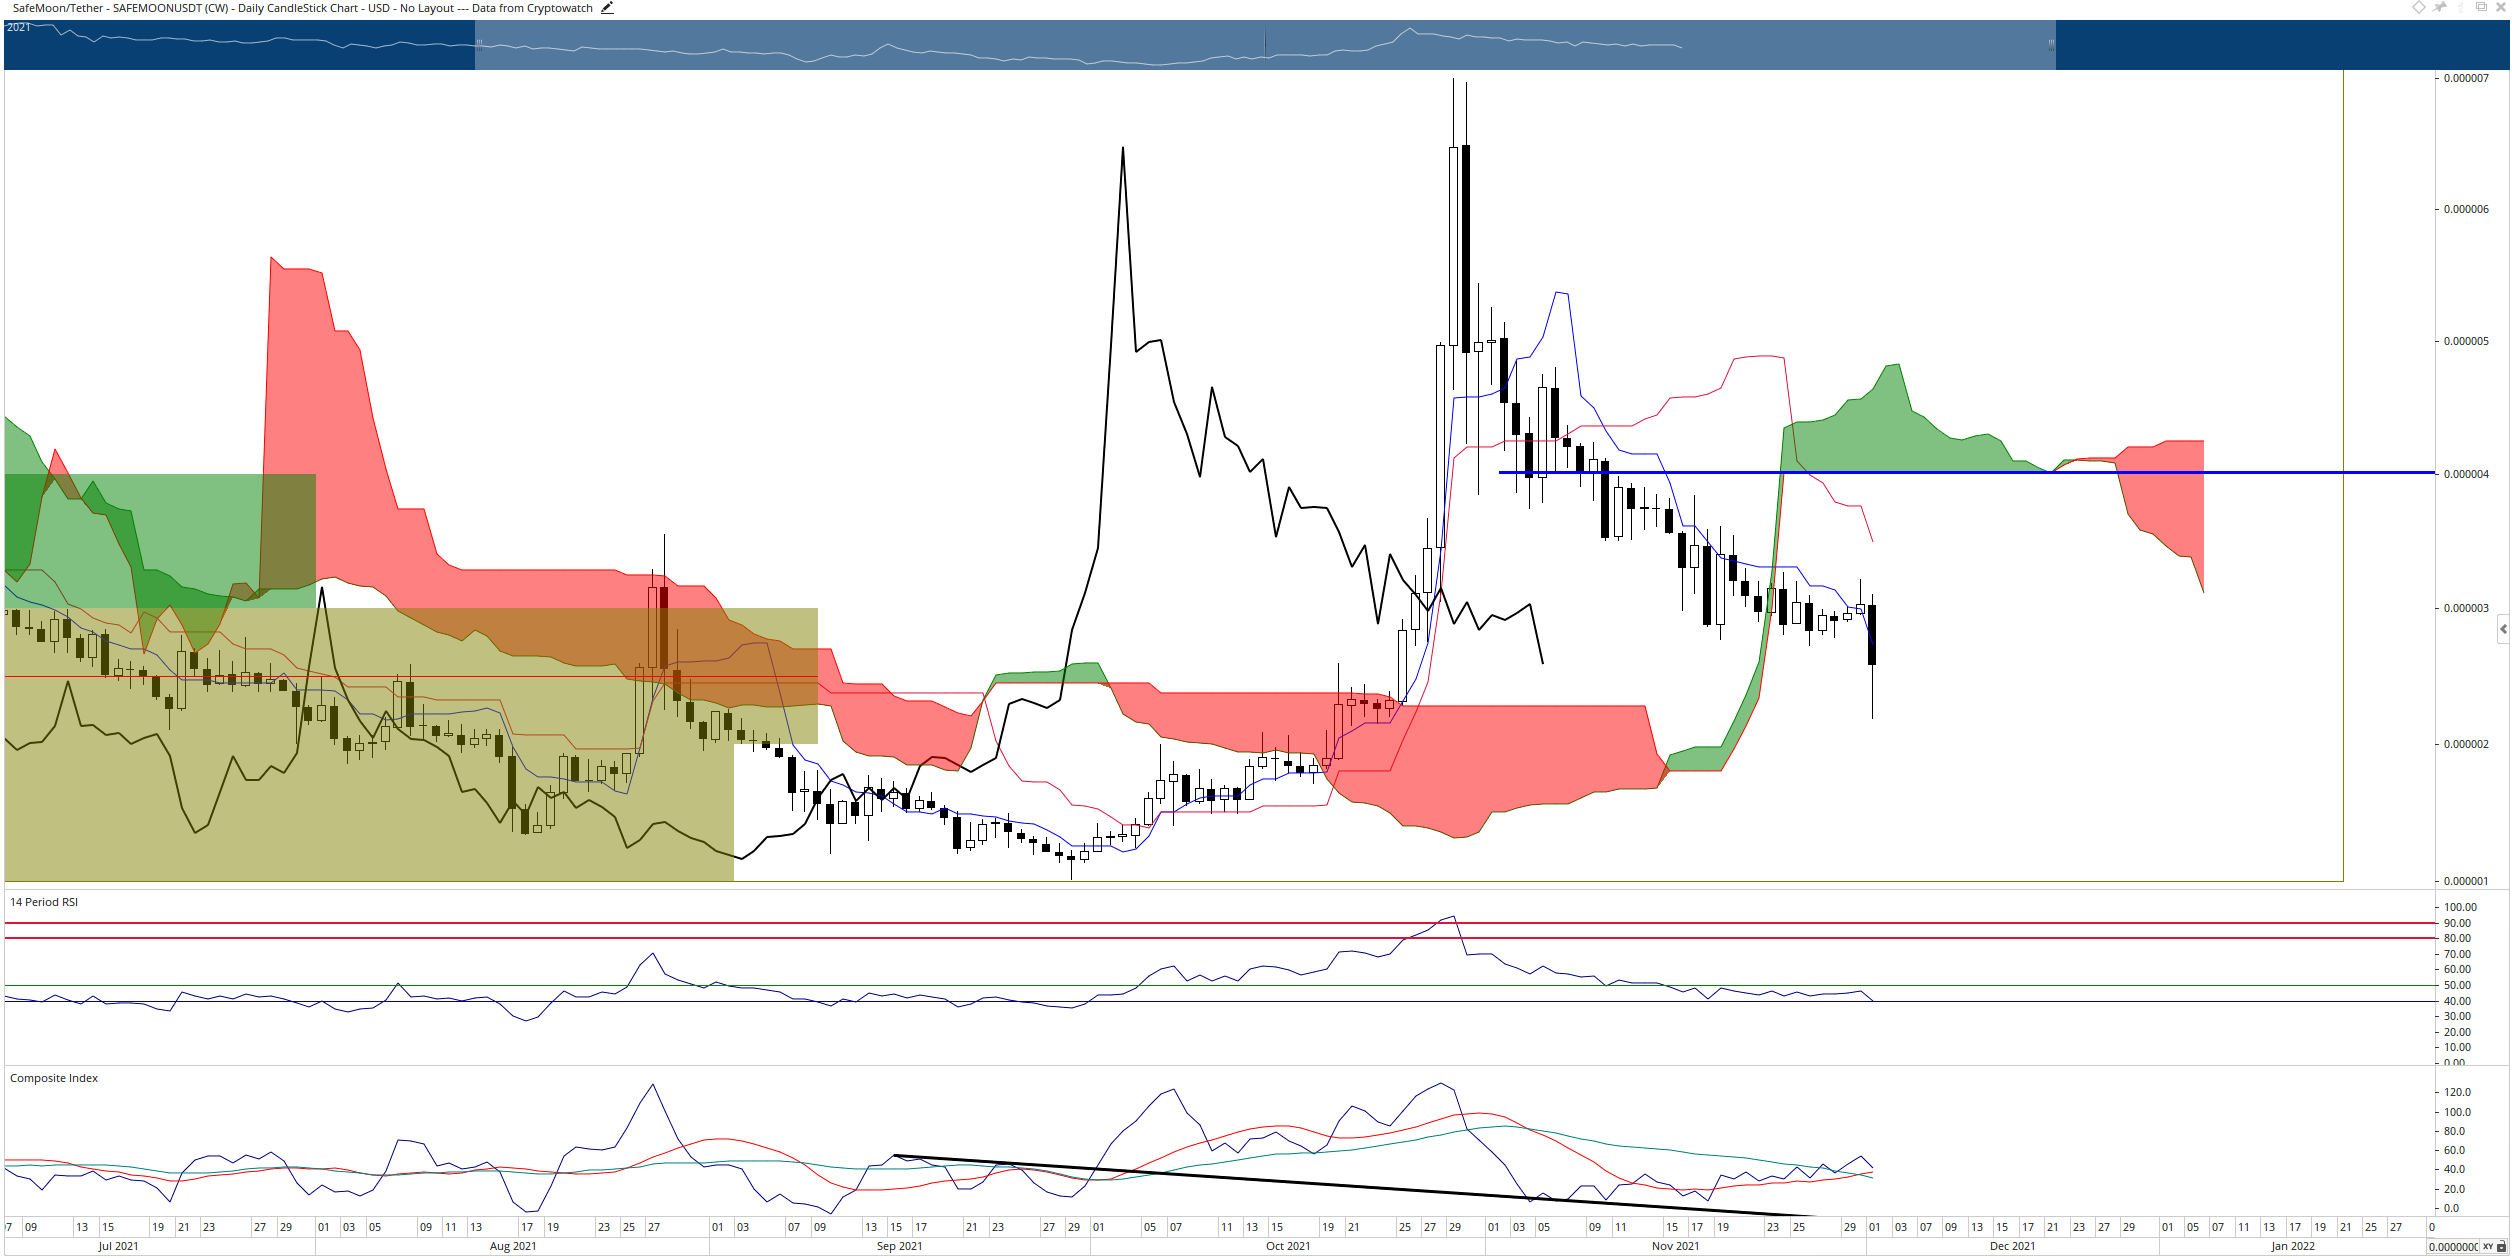The height and width of the screenshot is (1258, 2512).
Task: Select the 'Composite Index' indicator label
Action: pos(54,1078)
